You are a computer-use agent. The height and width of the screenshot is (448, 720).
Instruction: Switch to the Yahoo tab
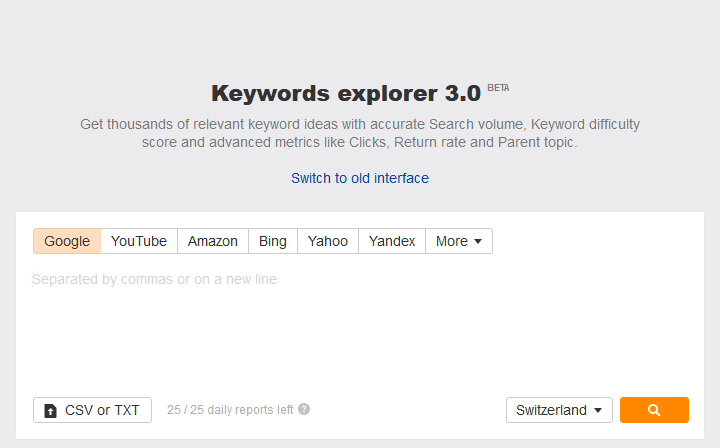click(x=328, y=241)
